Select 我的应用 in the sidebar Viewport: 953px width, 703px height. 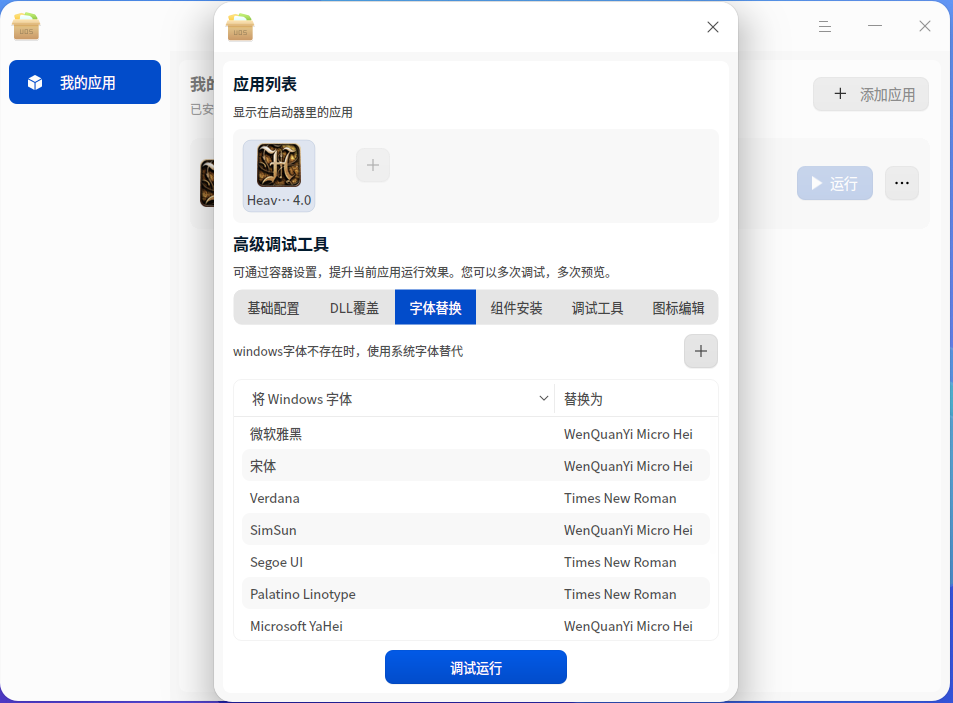click(85, 82)
